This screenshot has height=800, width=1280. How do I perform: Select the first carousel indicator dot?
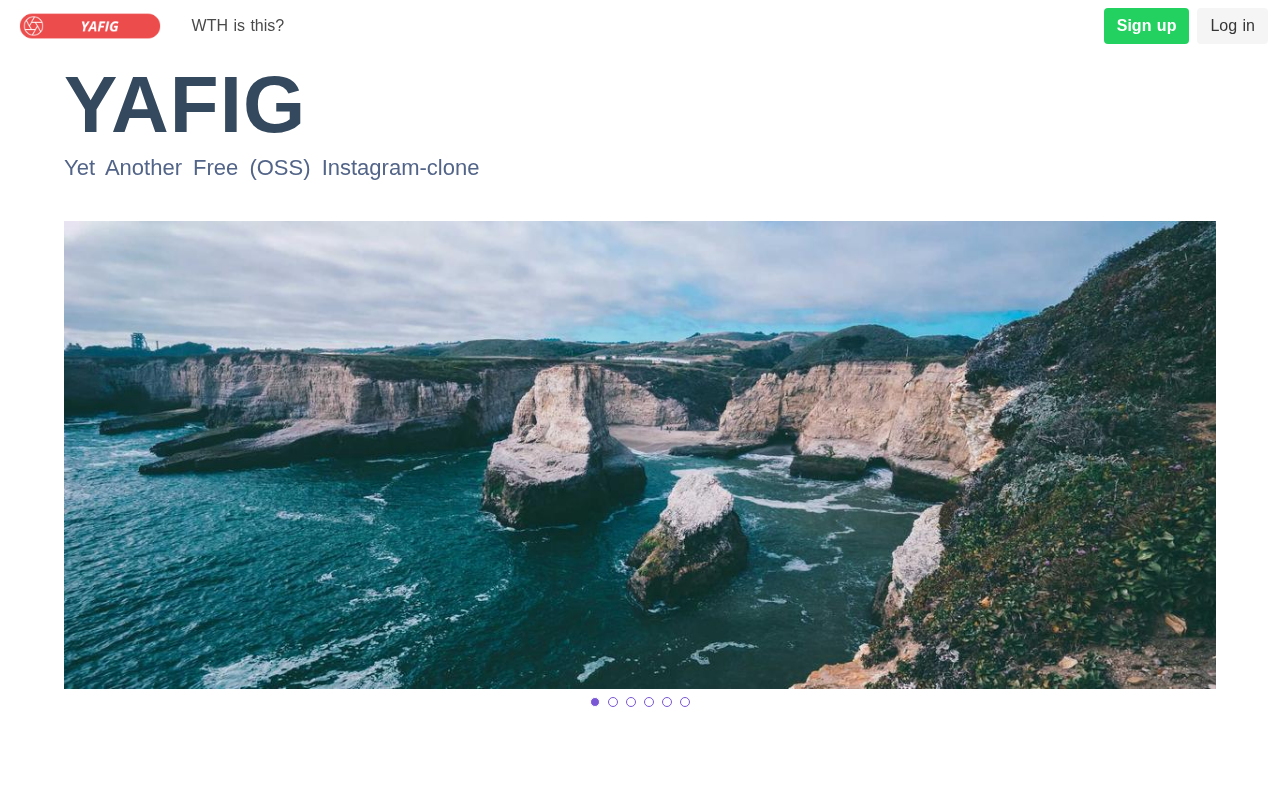(x=595, y=702)
